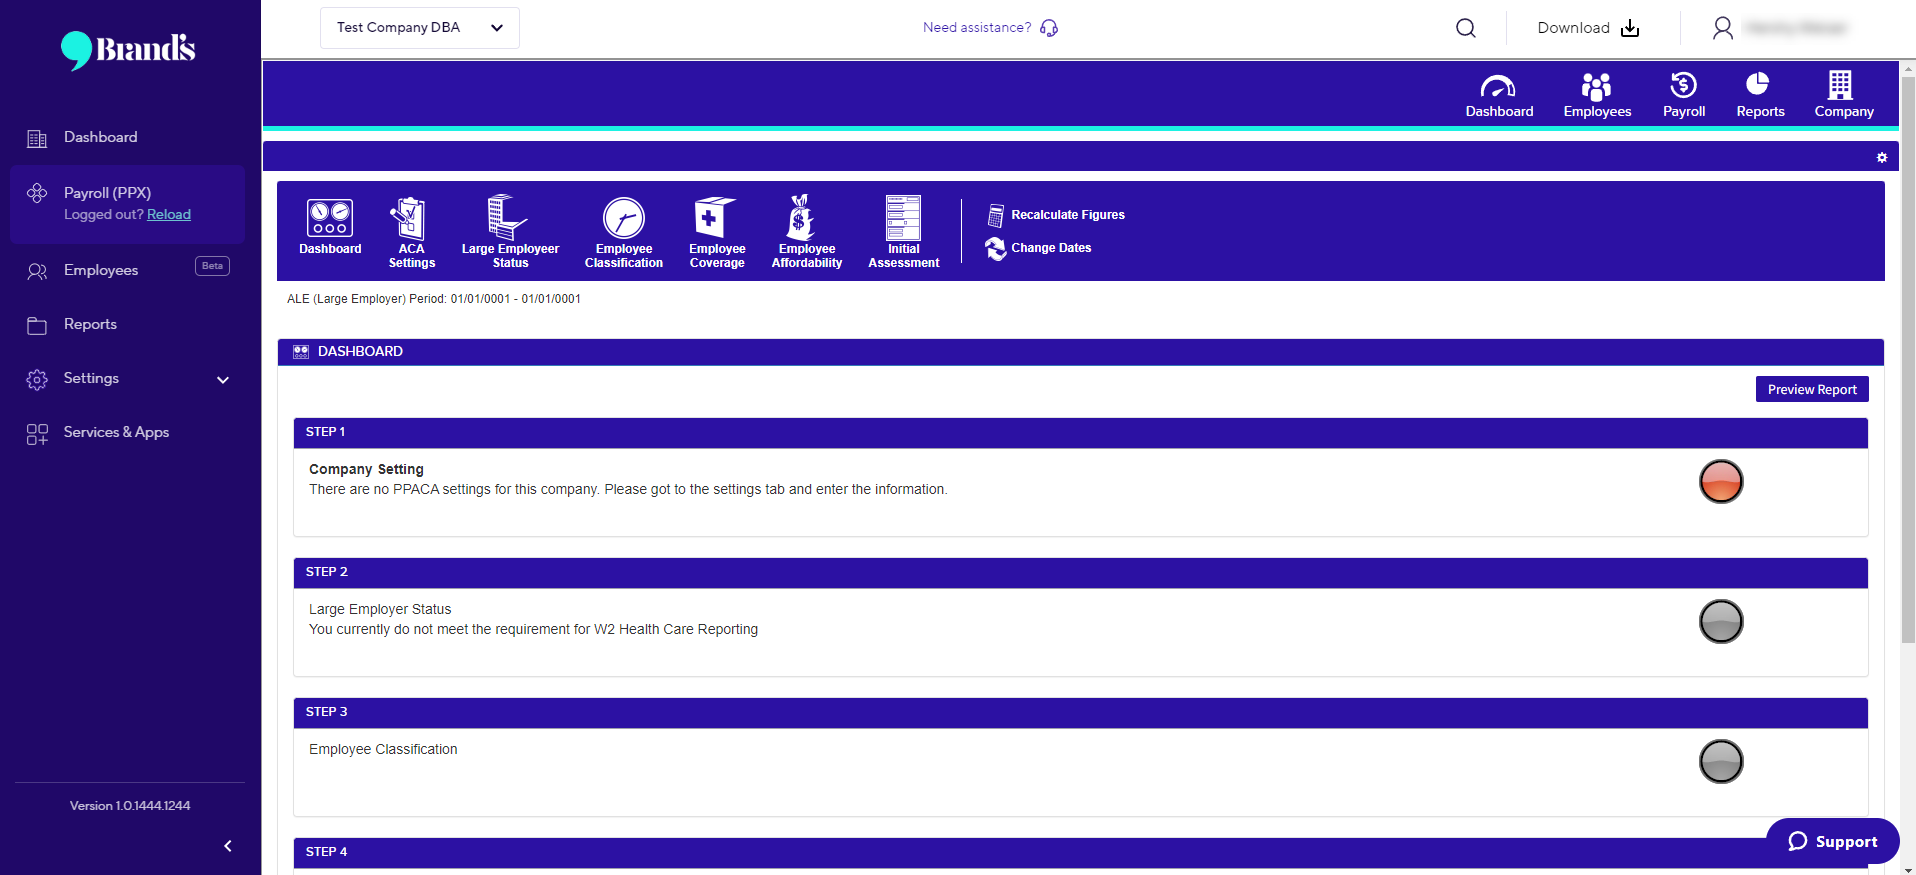This screenshot has height=875, width=1916.
Task: Click the Download text button
Action: [1573, 28]
